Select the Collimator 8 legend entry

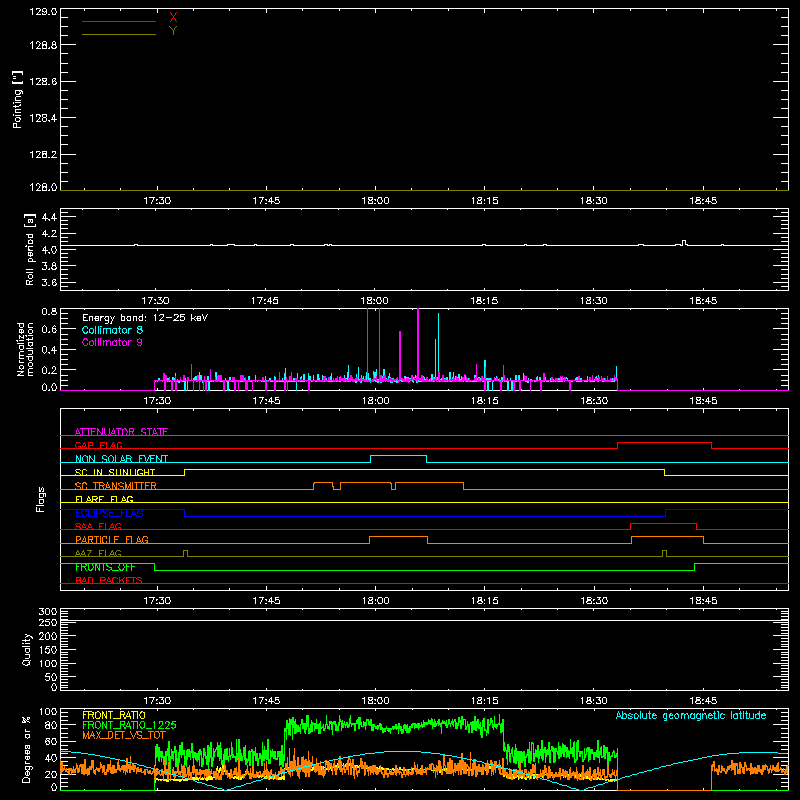[x=112, y=330]
